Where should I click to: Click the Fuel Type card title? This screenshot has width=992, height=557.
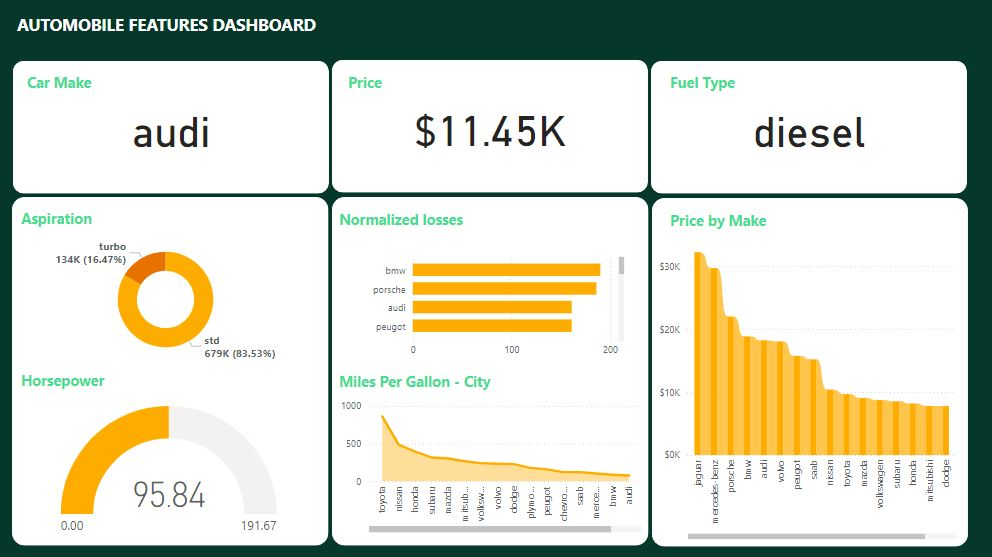pyautogui.click(x=702, y=83)
